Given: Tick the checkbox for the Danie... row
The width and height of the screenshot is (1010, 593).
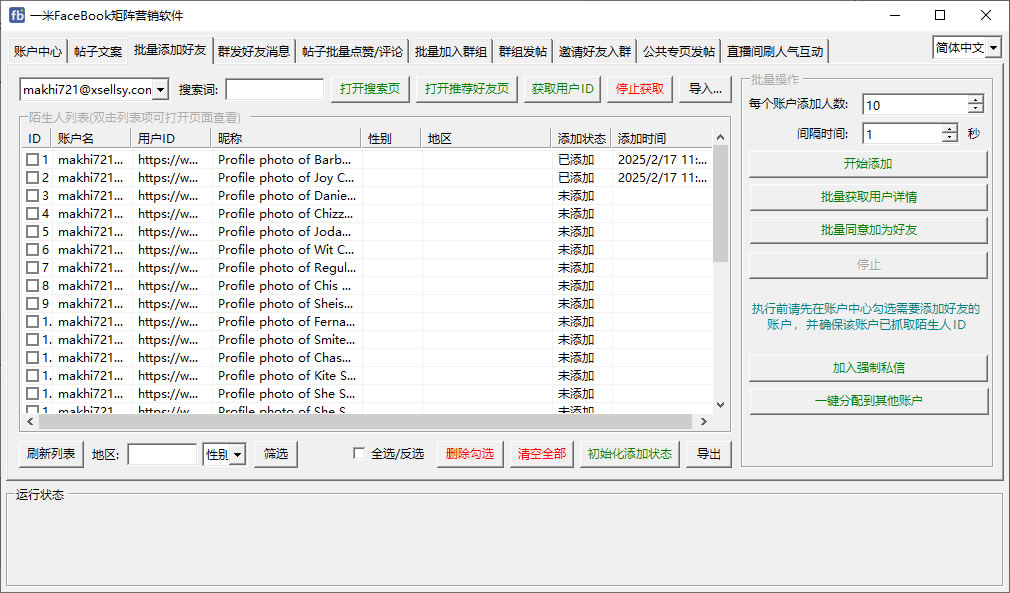Looking at the screenshot, I should 32,196.
